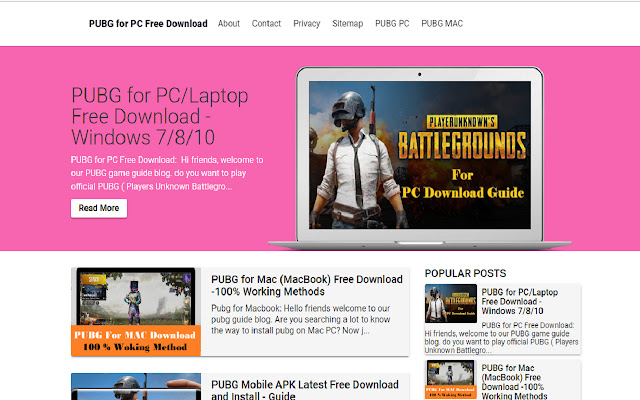
Task: Open the hero headline PUBG for PC/Laptop Free Download
Action: point(160,116)
